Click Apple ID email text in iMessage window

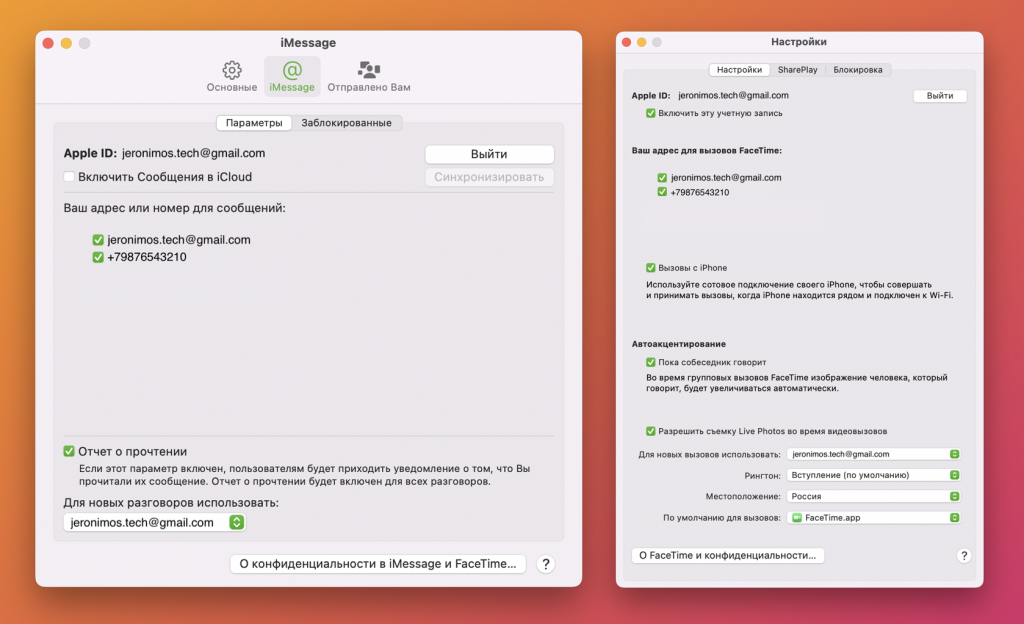[x=193, y=153]
